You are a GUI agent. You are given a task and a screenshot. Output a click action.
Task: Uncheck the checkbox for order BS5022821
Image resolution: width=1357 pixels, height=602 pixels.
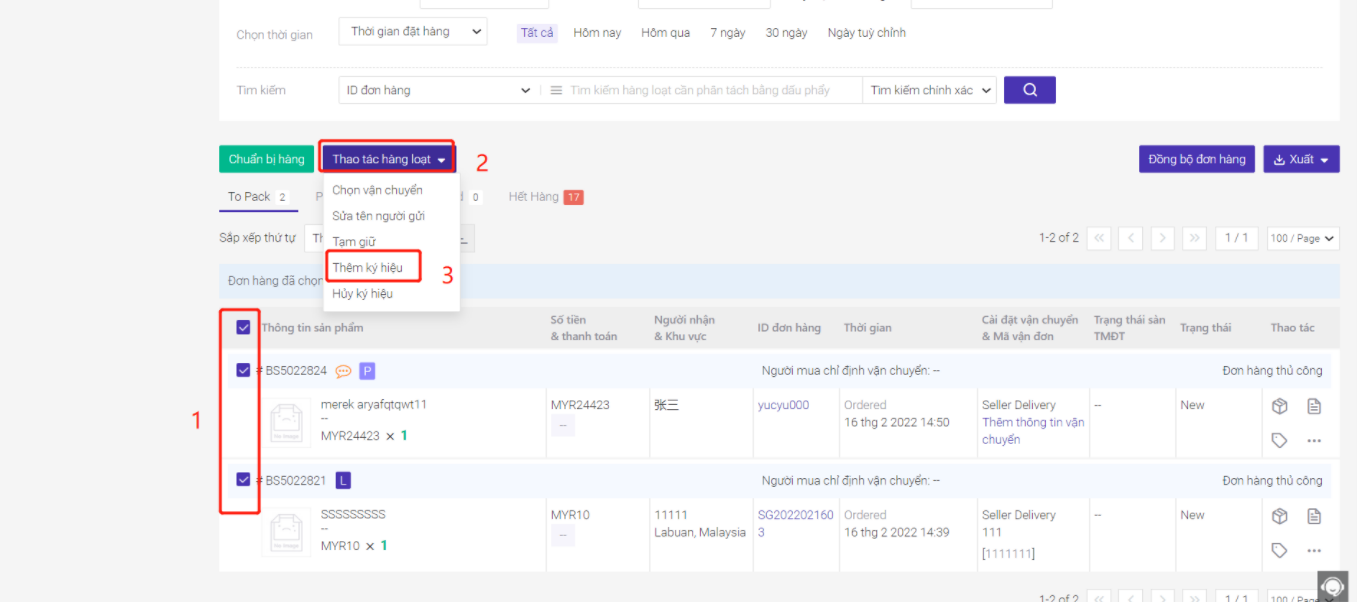(x=243, y=480)
